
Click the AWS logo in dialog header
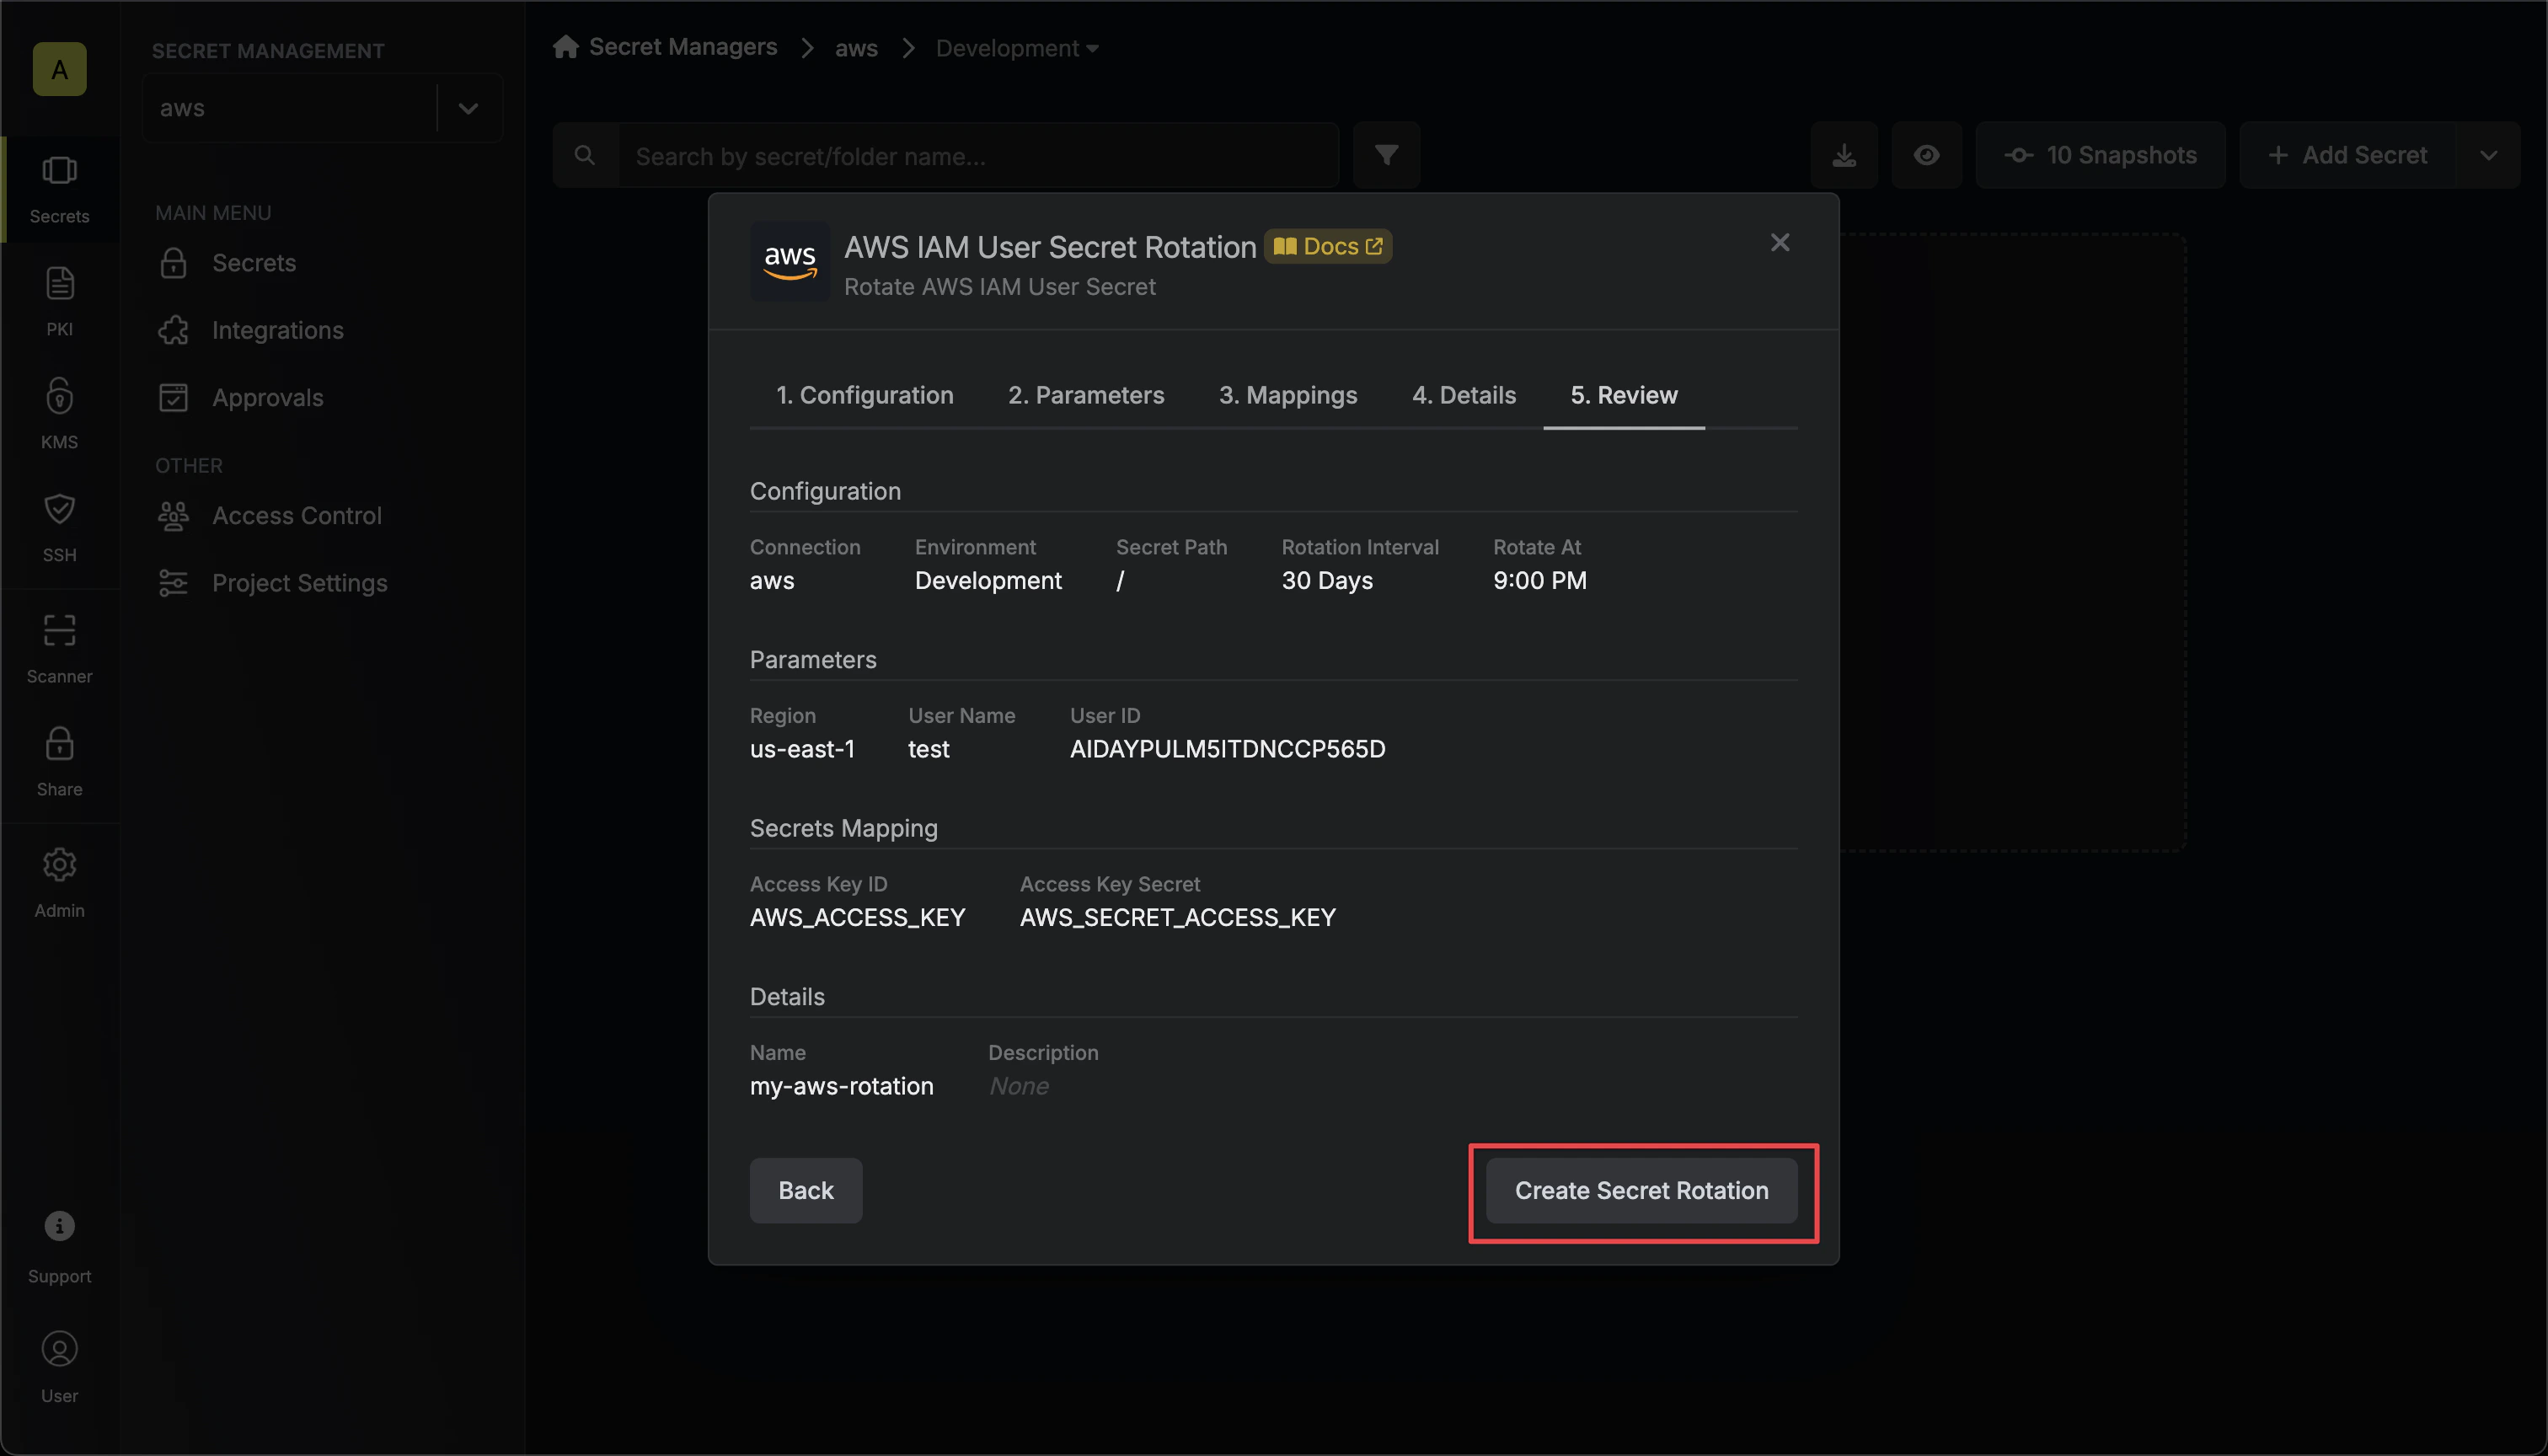pyautogui.click(x=790, y=261)
